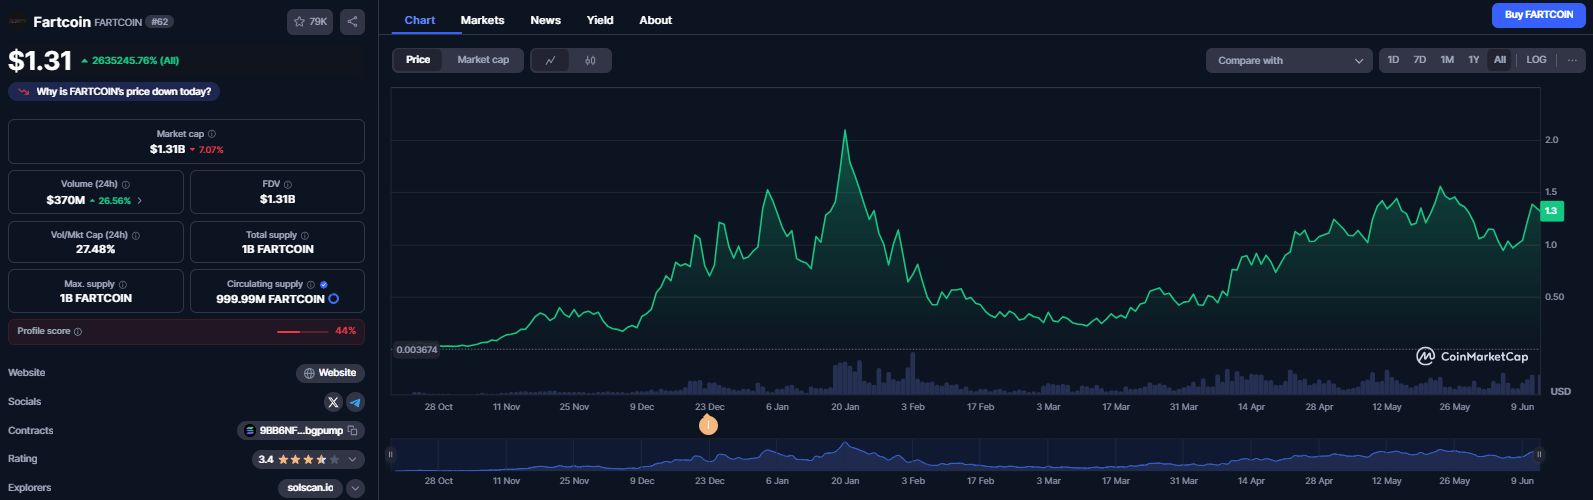Switch to line chart view
Screen dimensions: 1593x500
pyautogui.click(x=550, y=60)
